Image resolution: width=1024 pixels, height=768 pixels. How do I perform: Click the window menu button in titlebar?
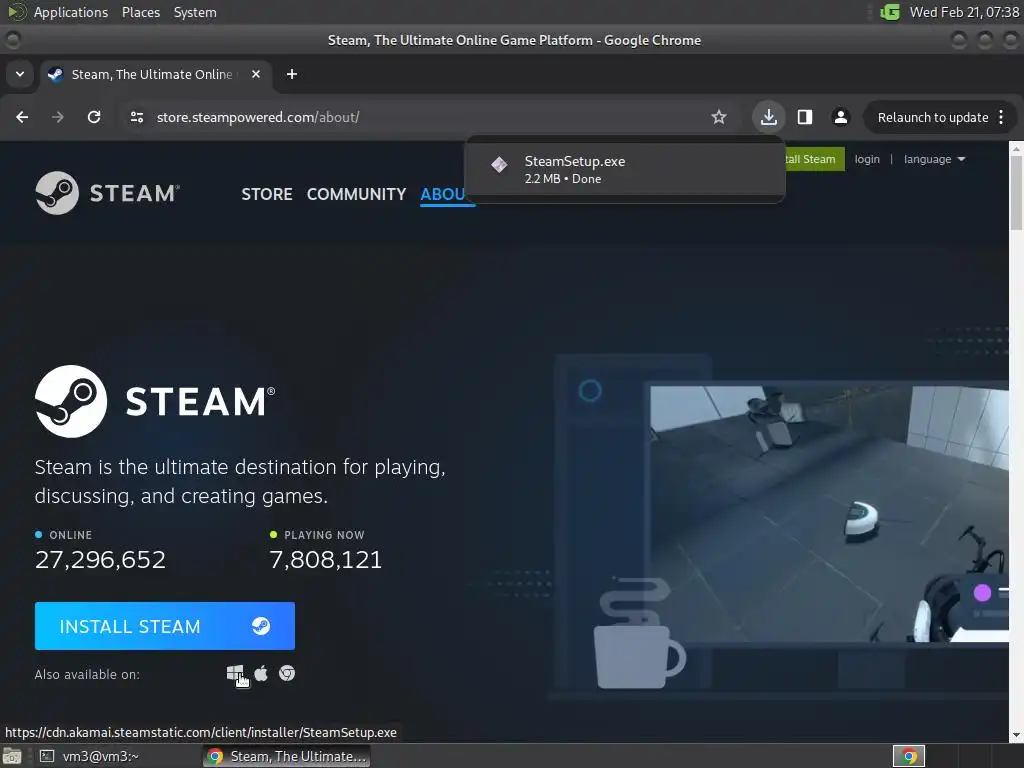point(12,40)
